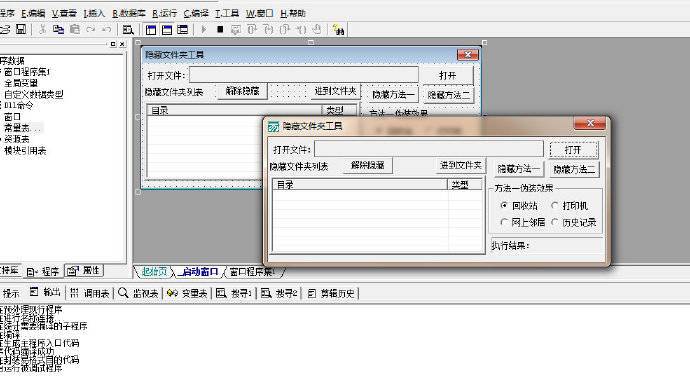Switch to the 起始页 editor tab

point(154,272)
